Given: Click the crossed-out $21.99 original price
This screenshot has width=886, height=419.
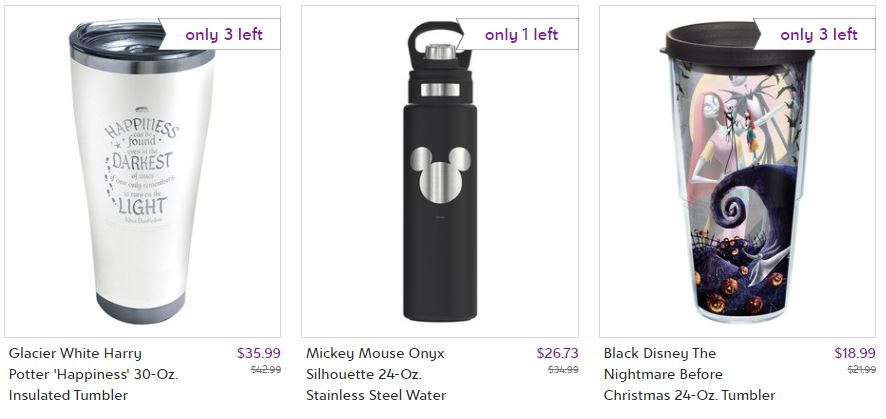Looking at the screenshot, I should point(861,370).
